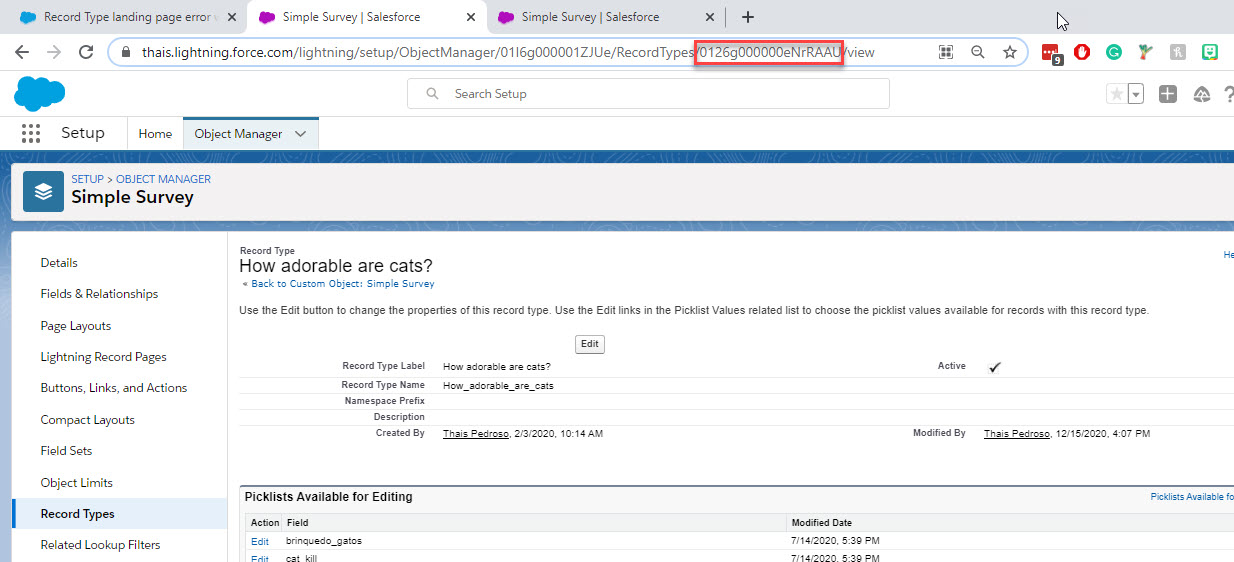The image size is (1234, 562).
Task: Click the Salesforce cloud logo
Action: [x=40, y=93]
